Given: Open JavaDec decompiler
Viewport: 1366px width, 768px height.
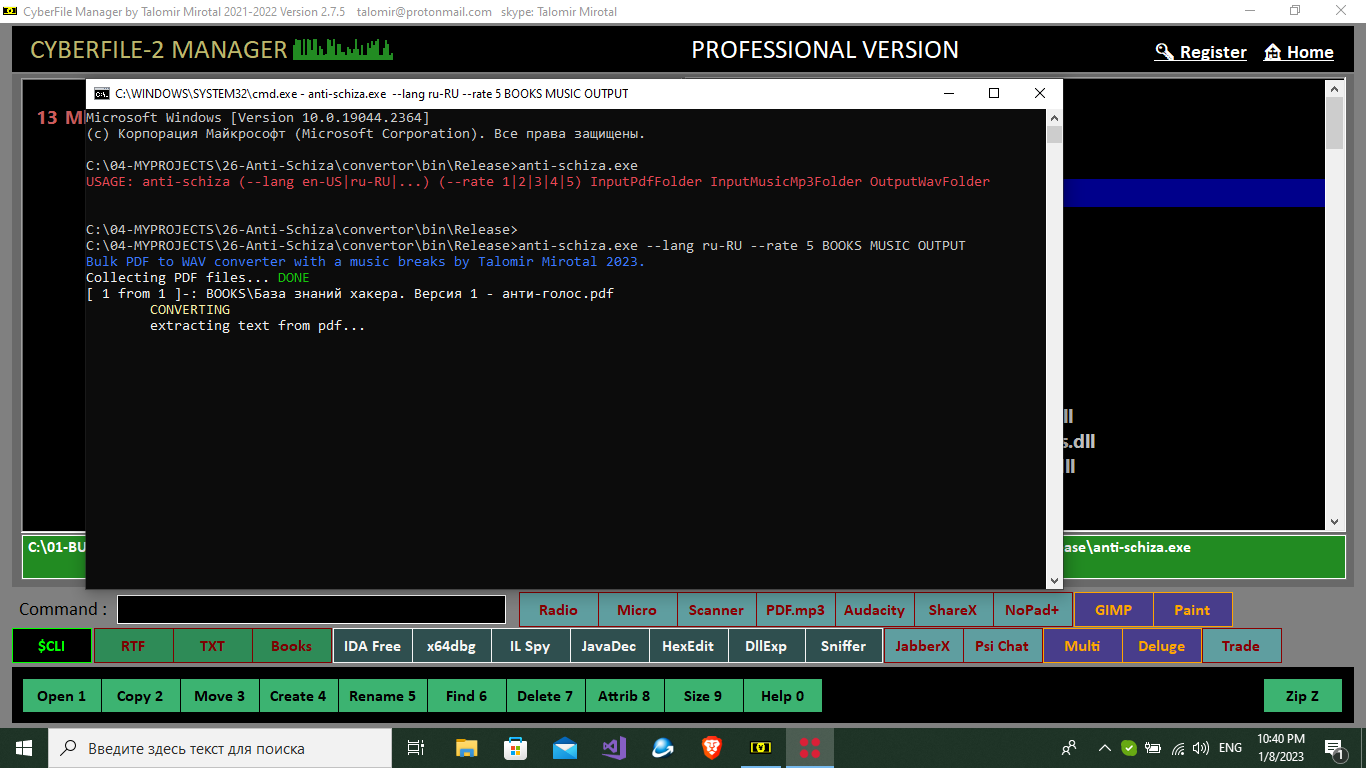Looking at the screenshot, I should click(x=609, y=646).
